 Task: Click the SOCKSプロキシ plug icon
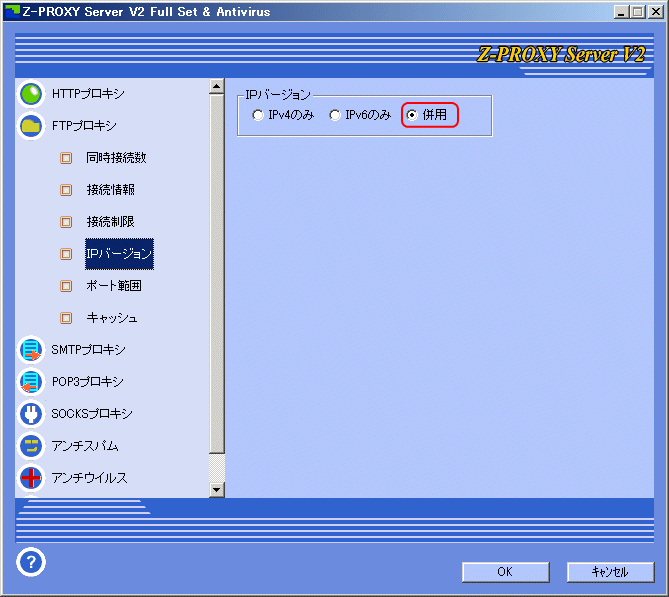click(x=31, y=414)
